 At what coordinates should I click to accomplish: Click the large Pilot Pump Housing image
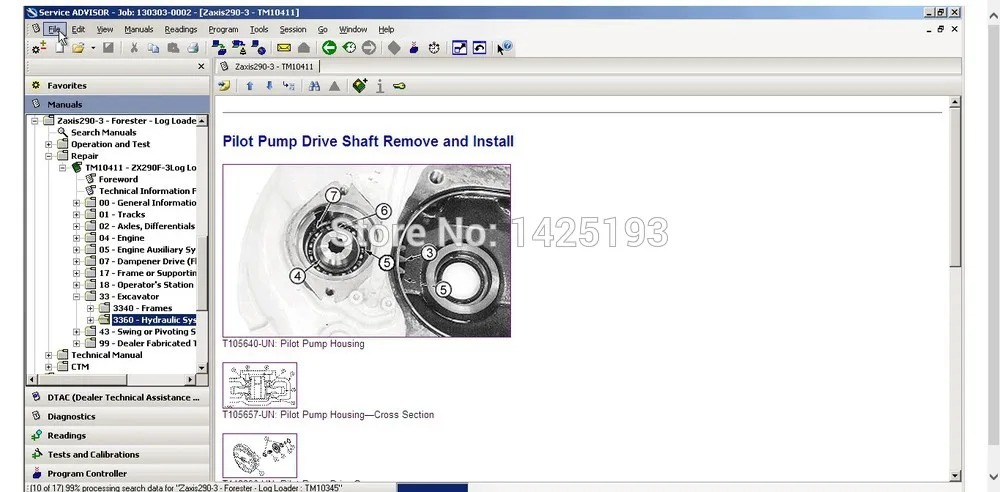pyautogui.click(x=367, y=251)
